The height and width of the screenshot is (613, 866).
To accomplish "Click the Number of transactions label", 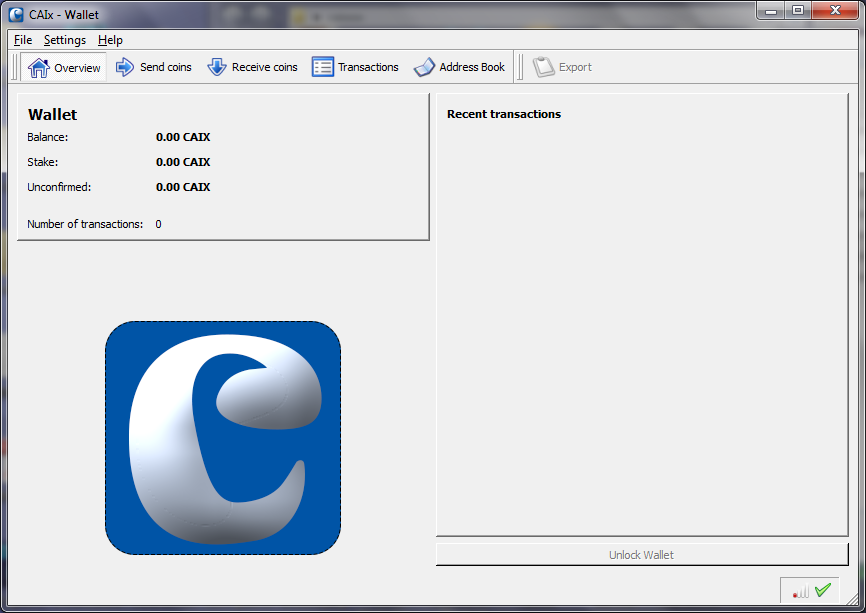I will click(x=85, y=224).
